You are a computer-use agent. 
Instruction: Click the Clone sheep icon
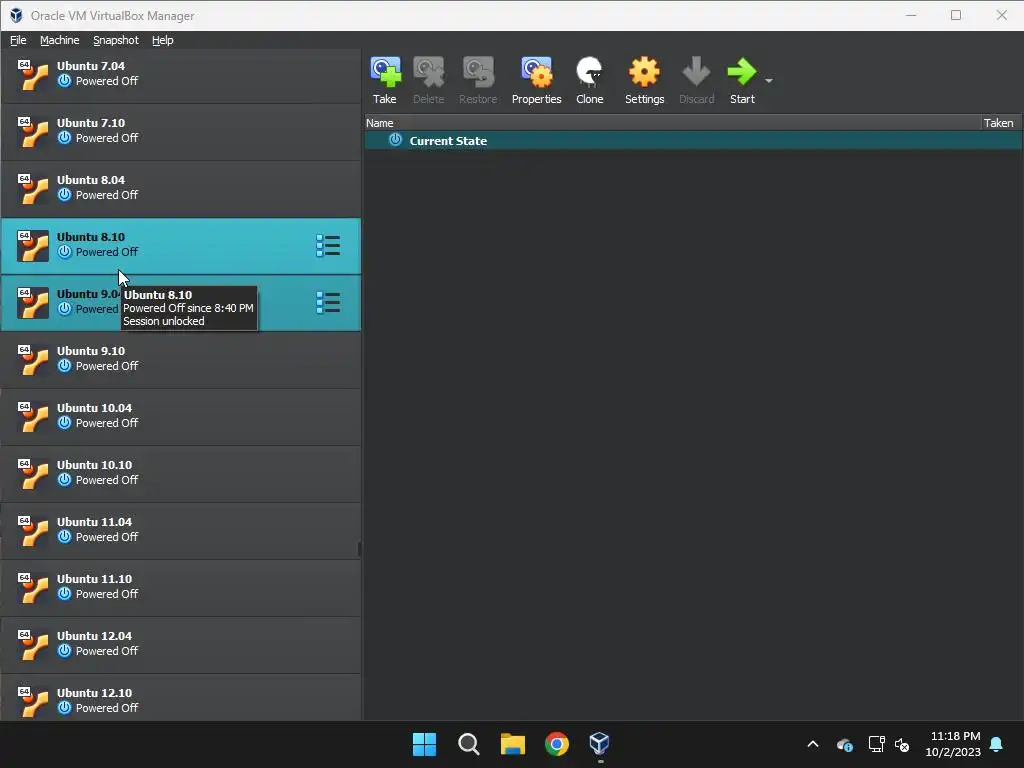point(589,72)
